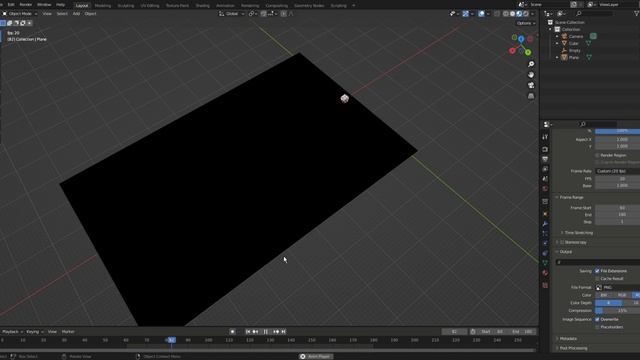The image size is (640, 360).
Task: Open the Window menu
Action: coord(44,4)
